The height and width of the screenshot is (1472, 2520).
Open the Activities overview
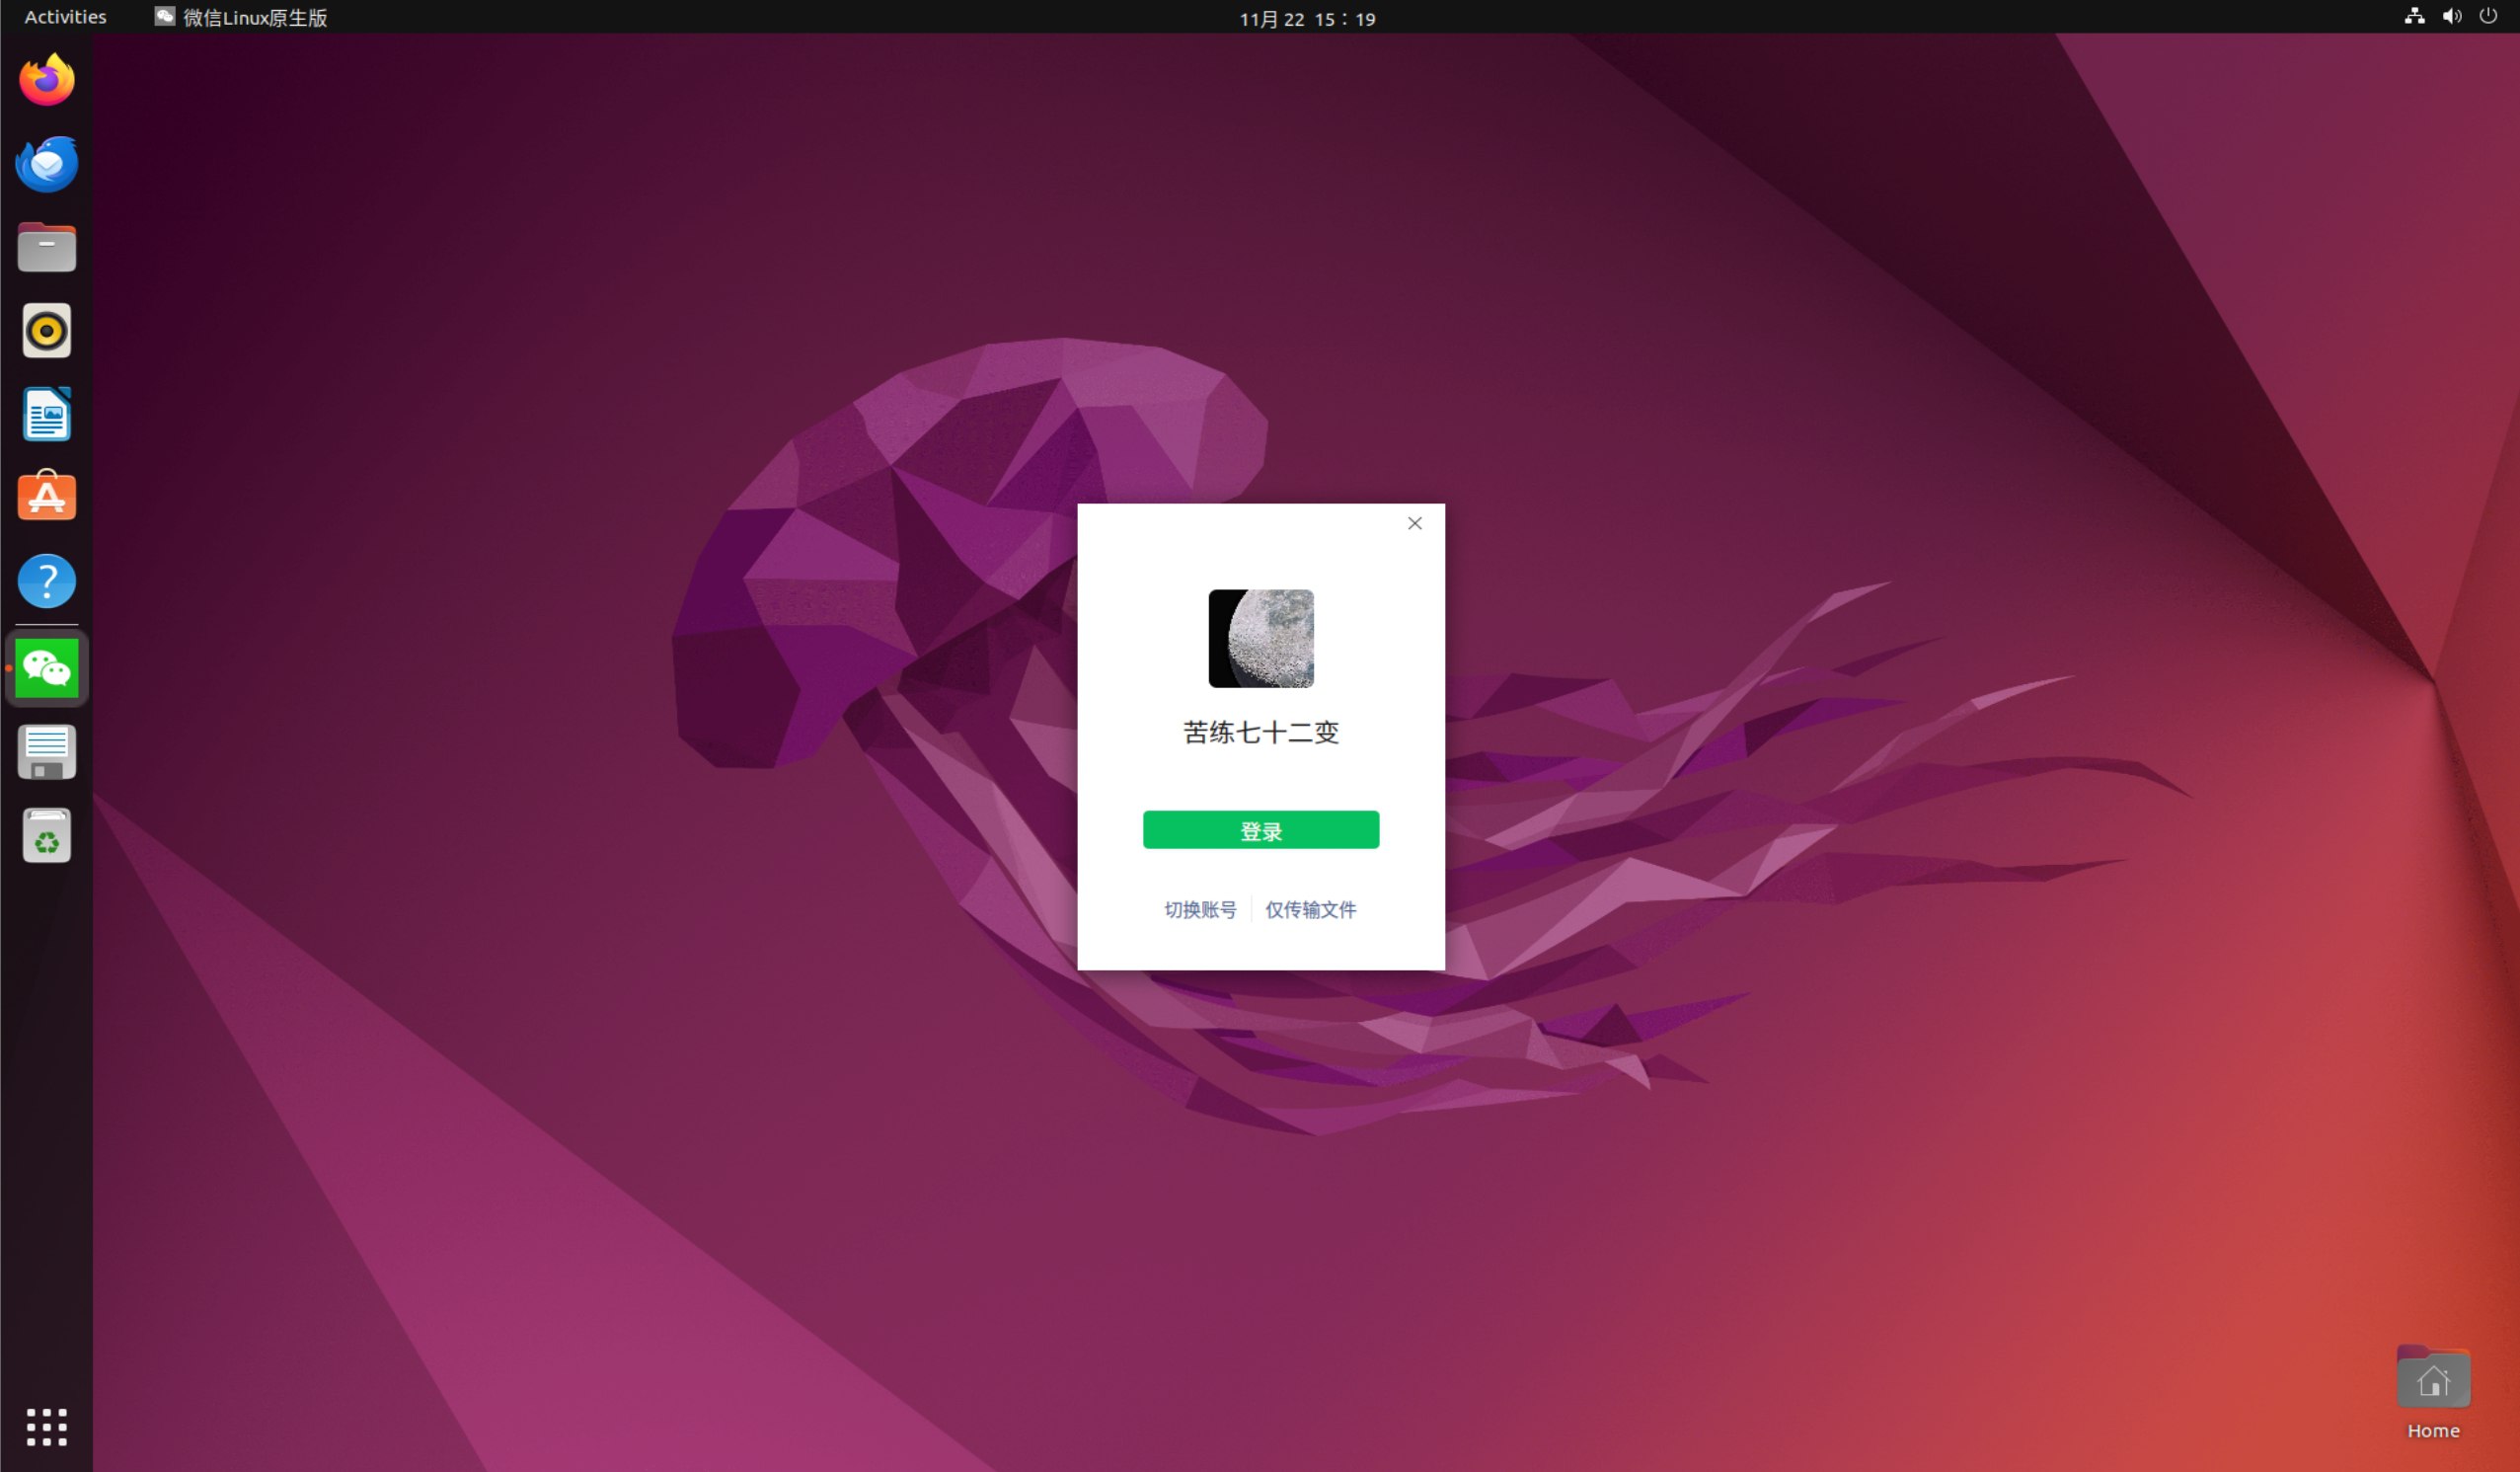65,17
